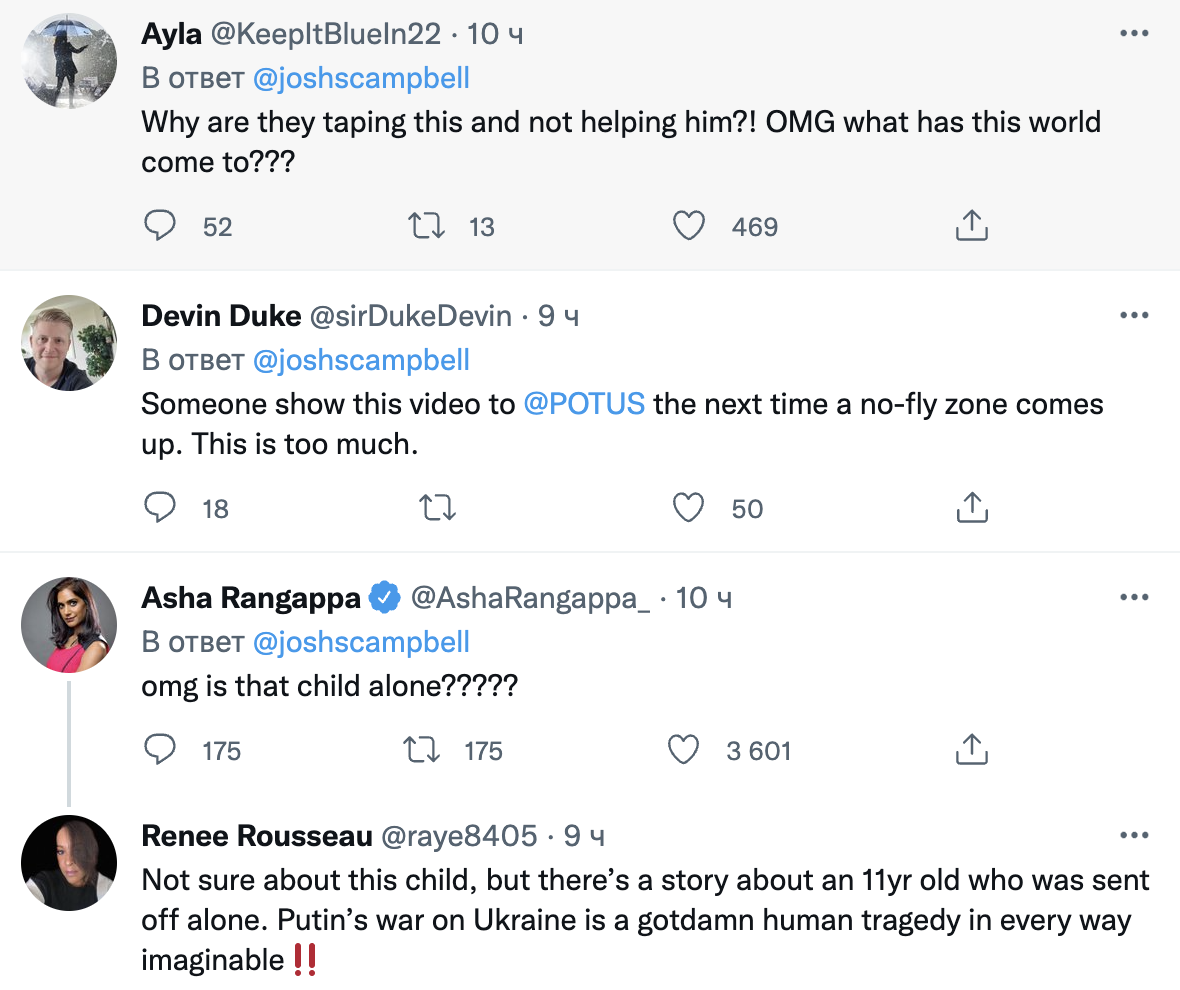Open more options on Ayla's tweet
Viewport: 1180px width, 990px height.
pos(1134,34)
